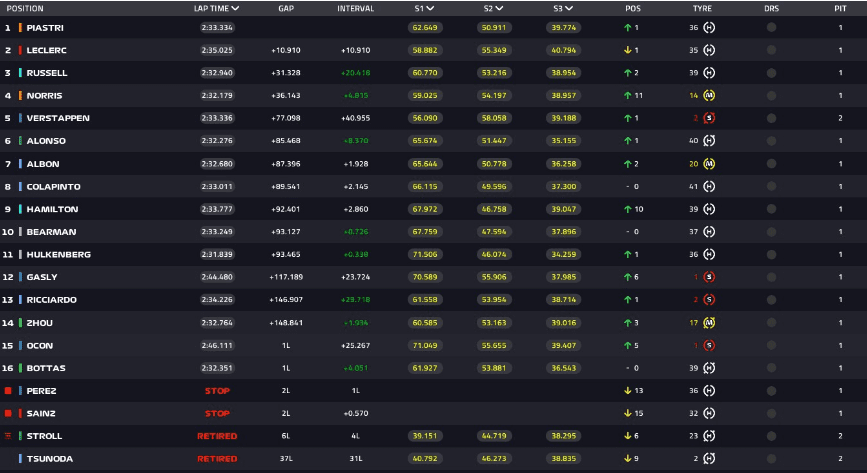Viewport: 867px width, 473px height.
Task: Click Sainz's red stopped status square
Action: click(8, 413)
